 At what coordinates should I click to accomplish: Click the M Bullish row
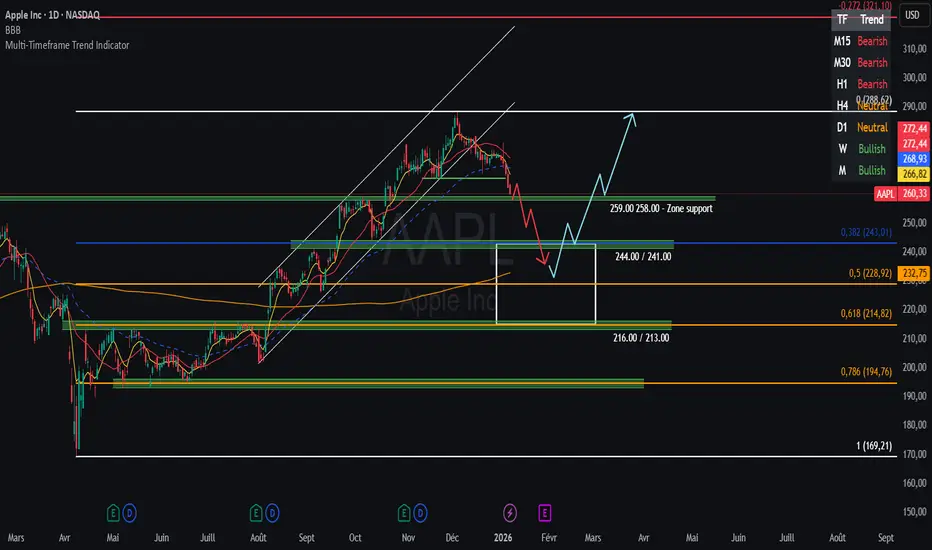[861, 170]
